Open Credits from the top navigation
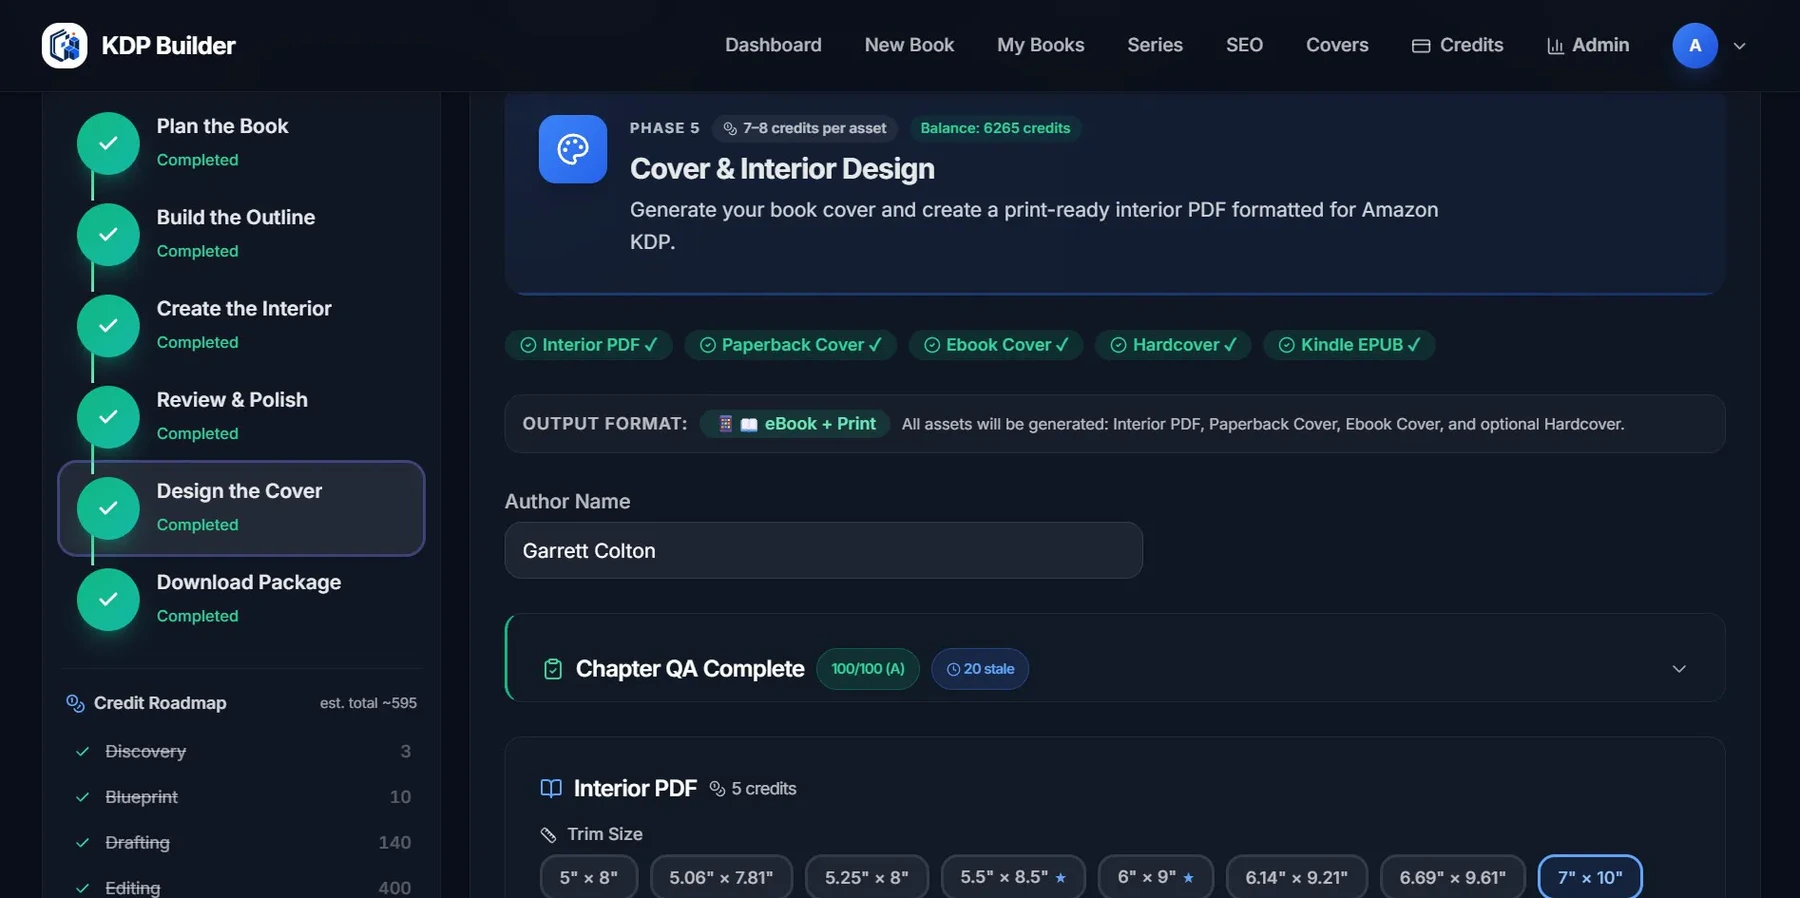This screenshot has height=898, width=1800. pyautogui.click(x=1457, y=45)
